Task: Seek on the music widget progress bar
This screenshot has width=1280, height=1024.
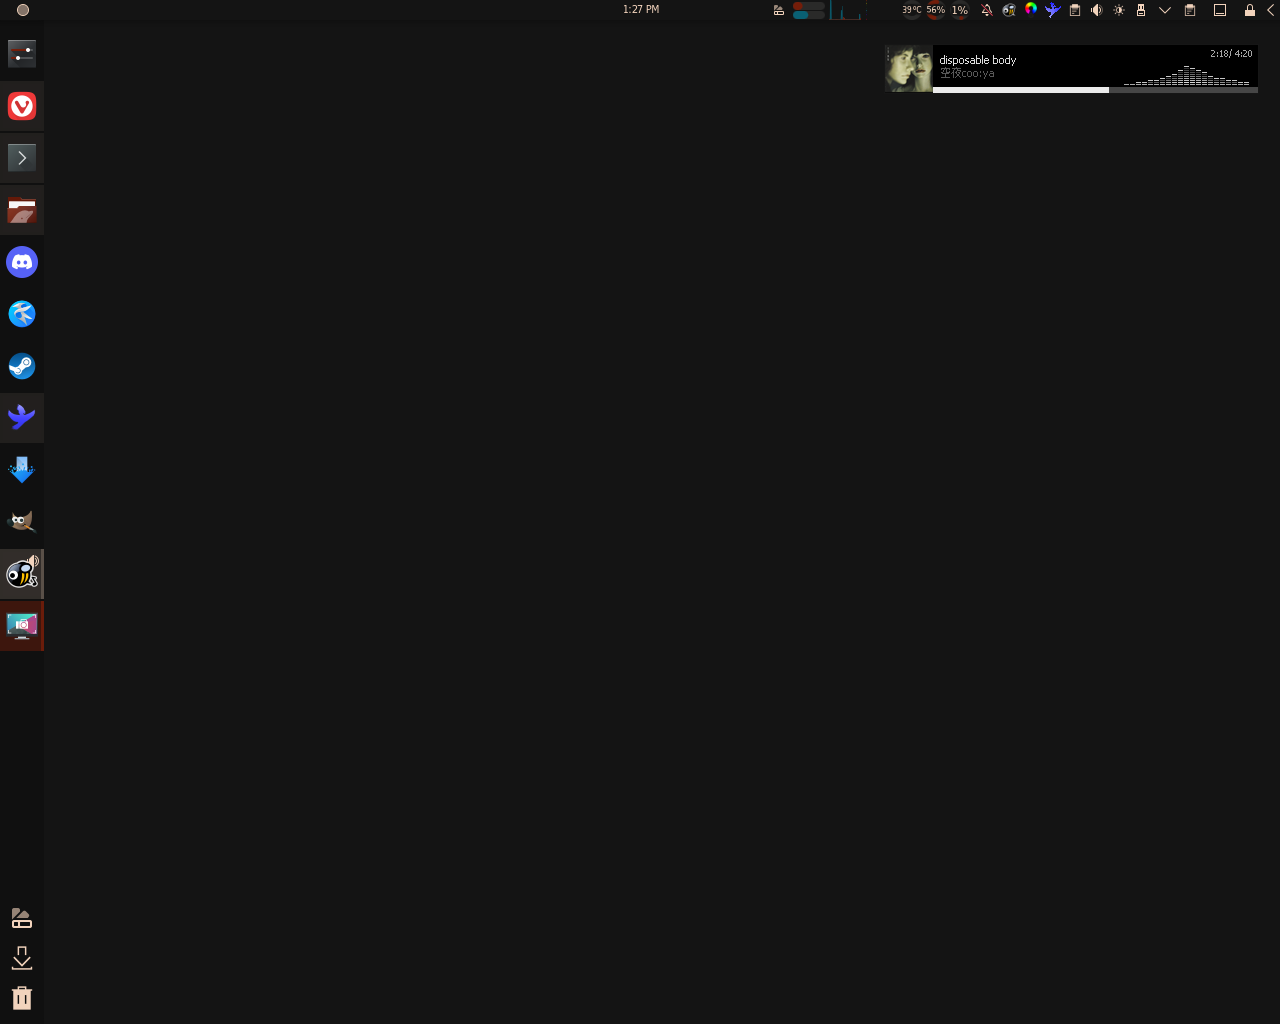Action: tap(1095, 90)
